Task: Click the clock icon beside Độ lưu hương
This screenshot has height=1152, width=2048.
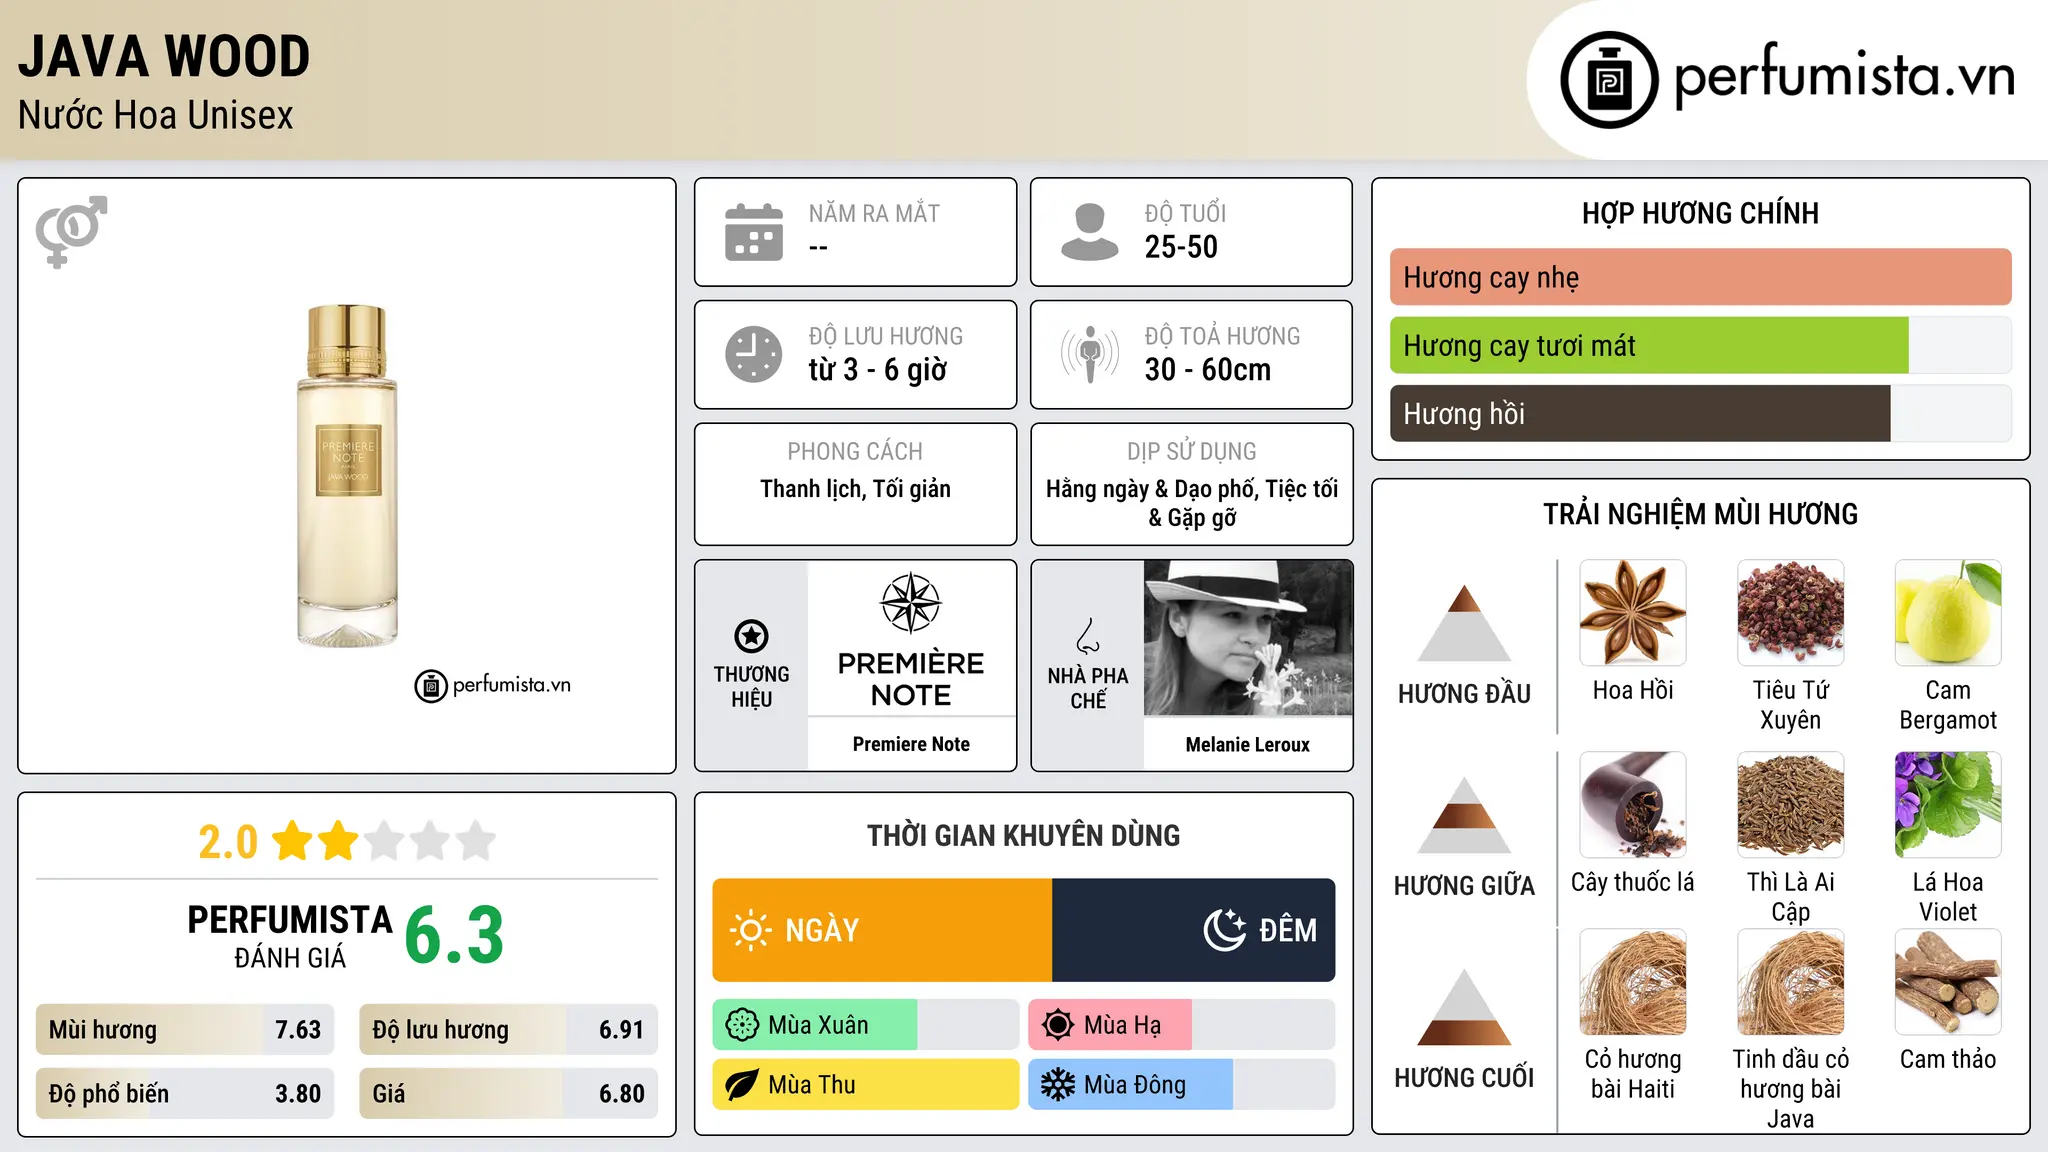Action: 754,354
